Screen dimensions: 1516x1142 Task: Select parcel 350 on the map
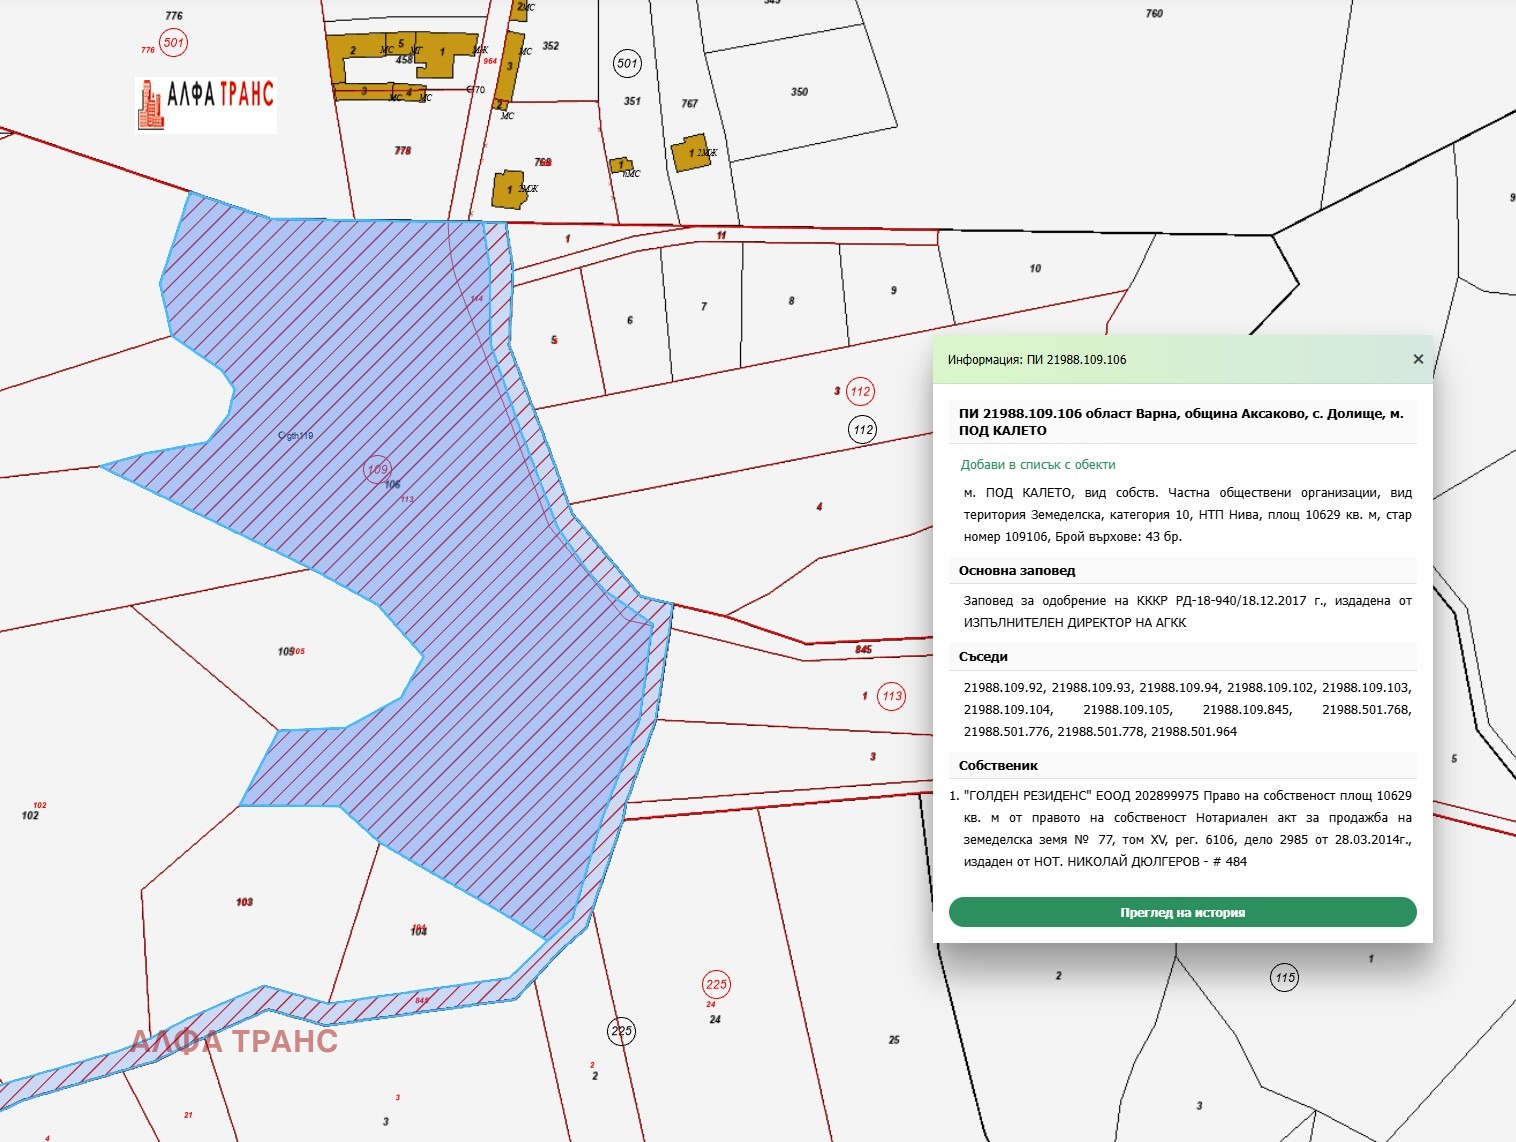799,92
